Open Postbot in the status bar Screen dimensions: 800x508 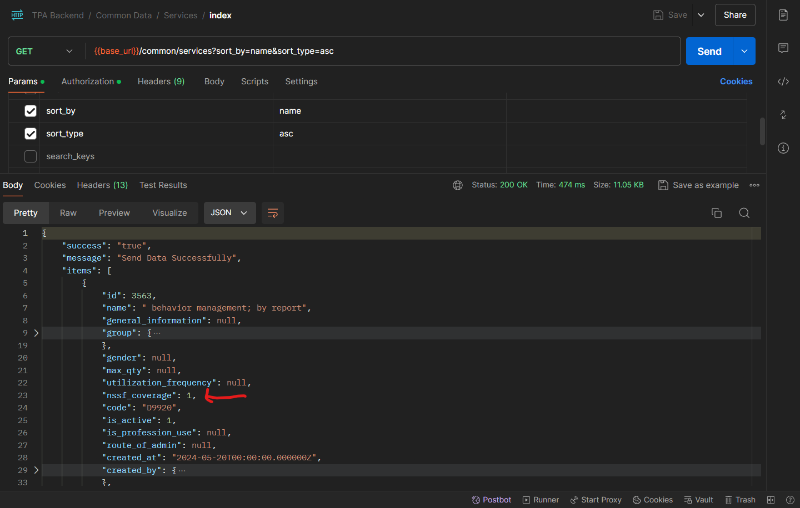point(490,499)
